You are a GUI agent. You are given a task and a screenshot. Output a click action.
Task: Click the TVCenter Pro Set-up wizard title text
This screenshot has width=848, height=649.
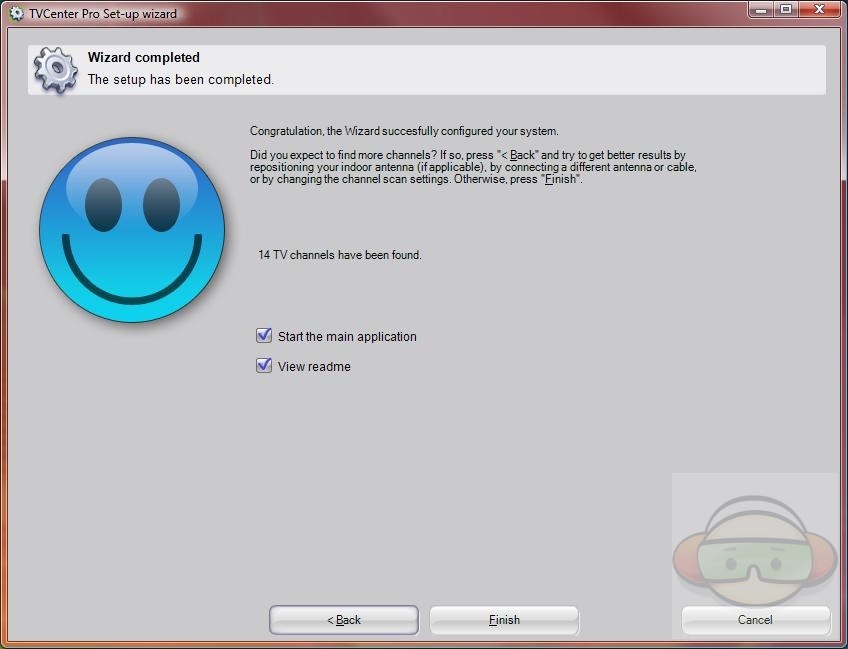(103, 14)
